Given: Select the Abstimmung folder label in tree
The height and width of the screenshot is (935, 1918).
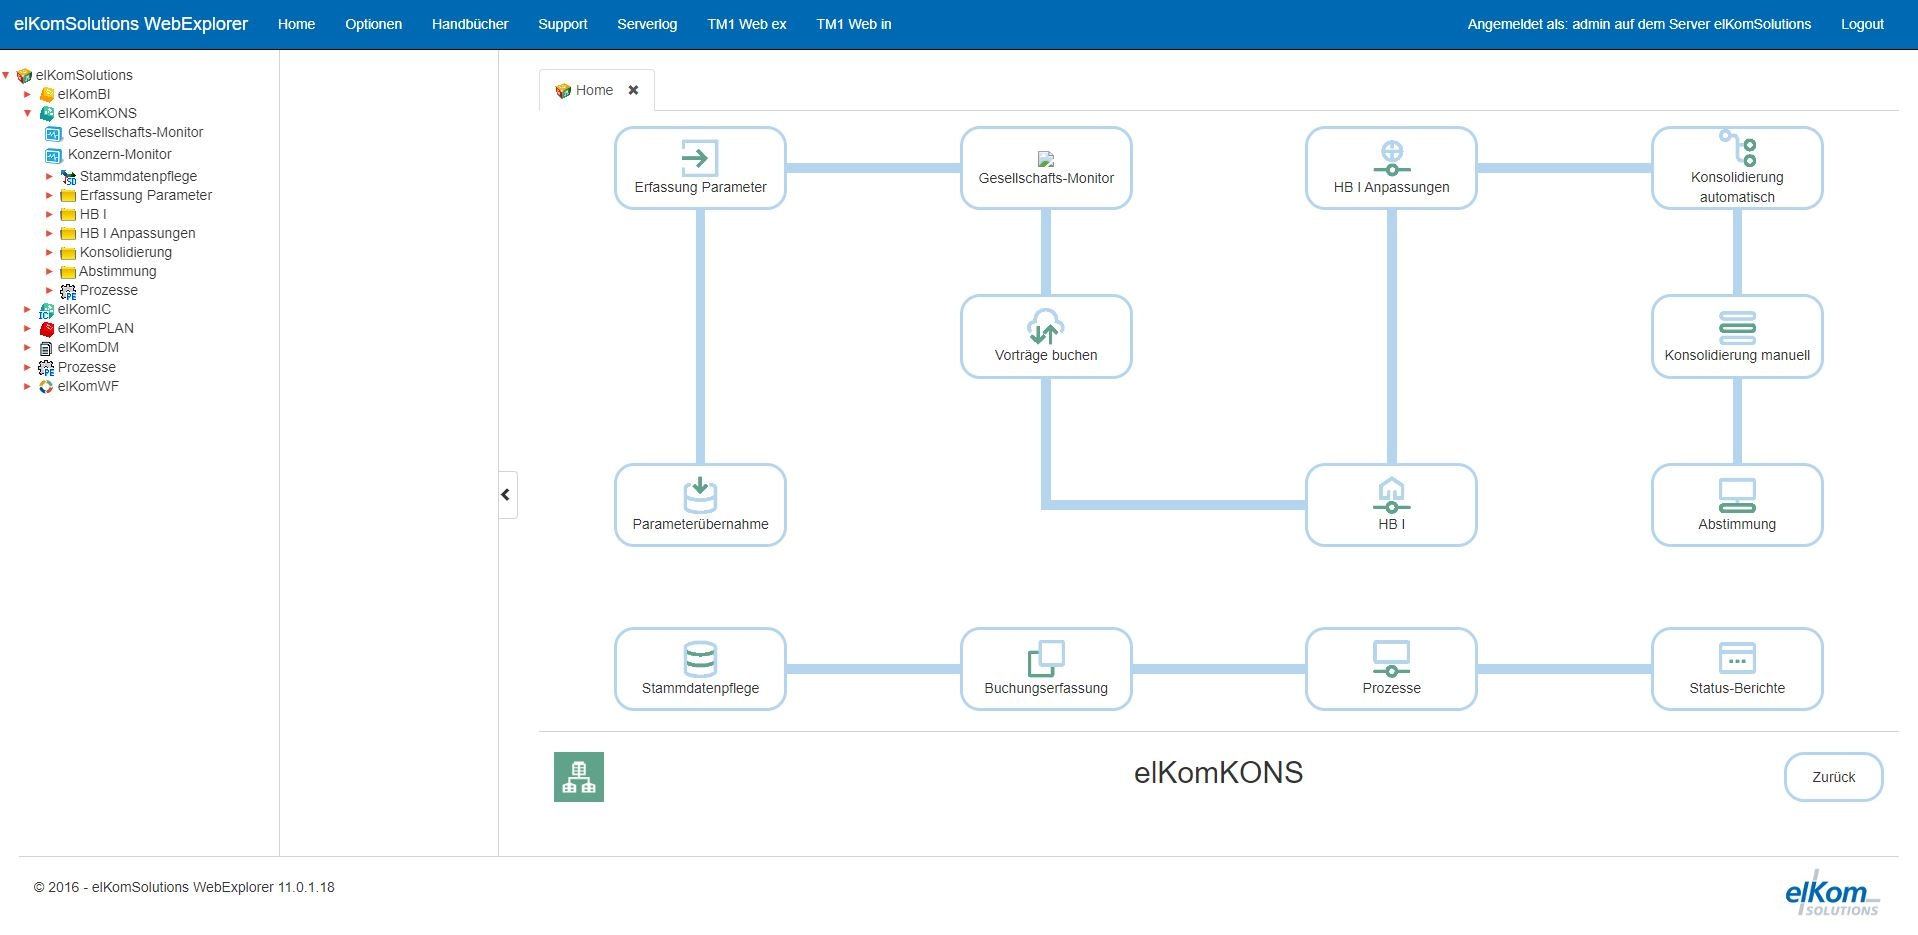Looking at the screenshot, I should coord(118,271).
